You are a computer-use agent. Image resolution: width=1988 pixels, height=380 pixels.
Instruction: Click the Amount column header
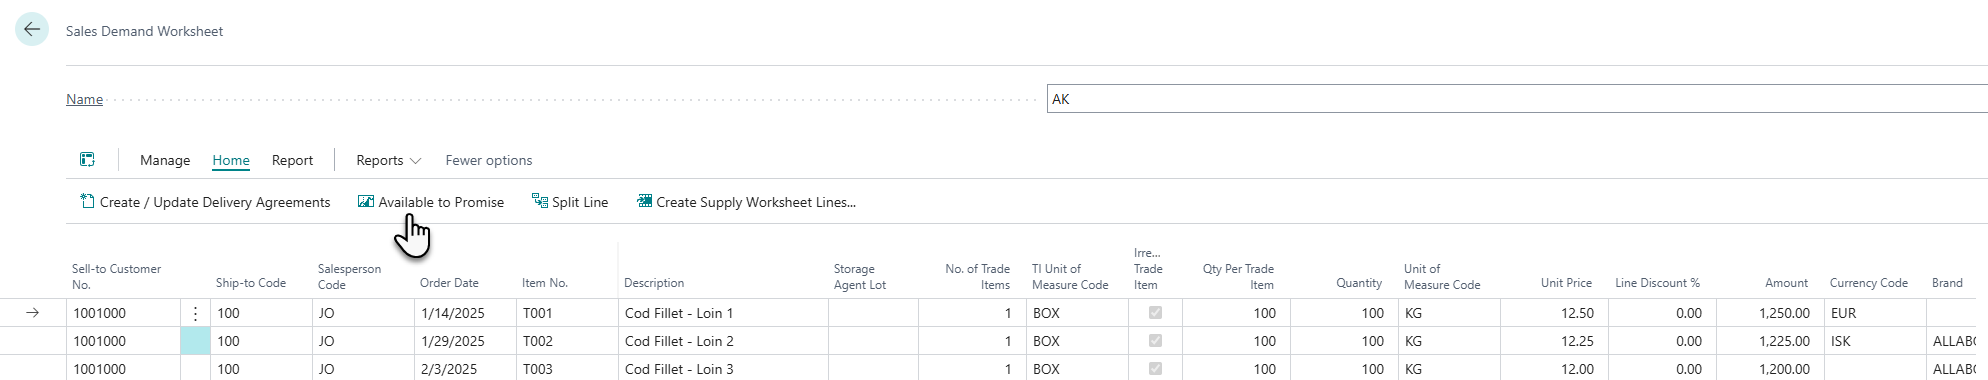click(1786, 283)
